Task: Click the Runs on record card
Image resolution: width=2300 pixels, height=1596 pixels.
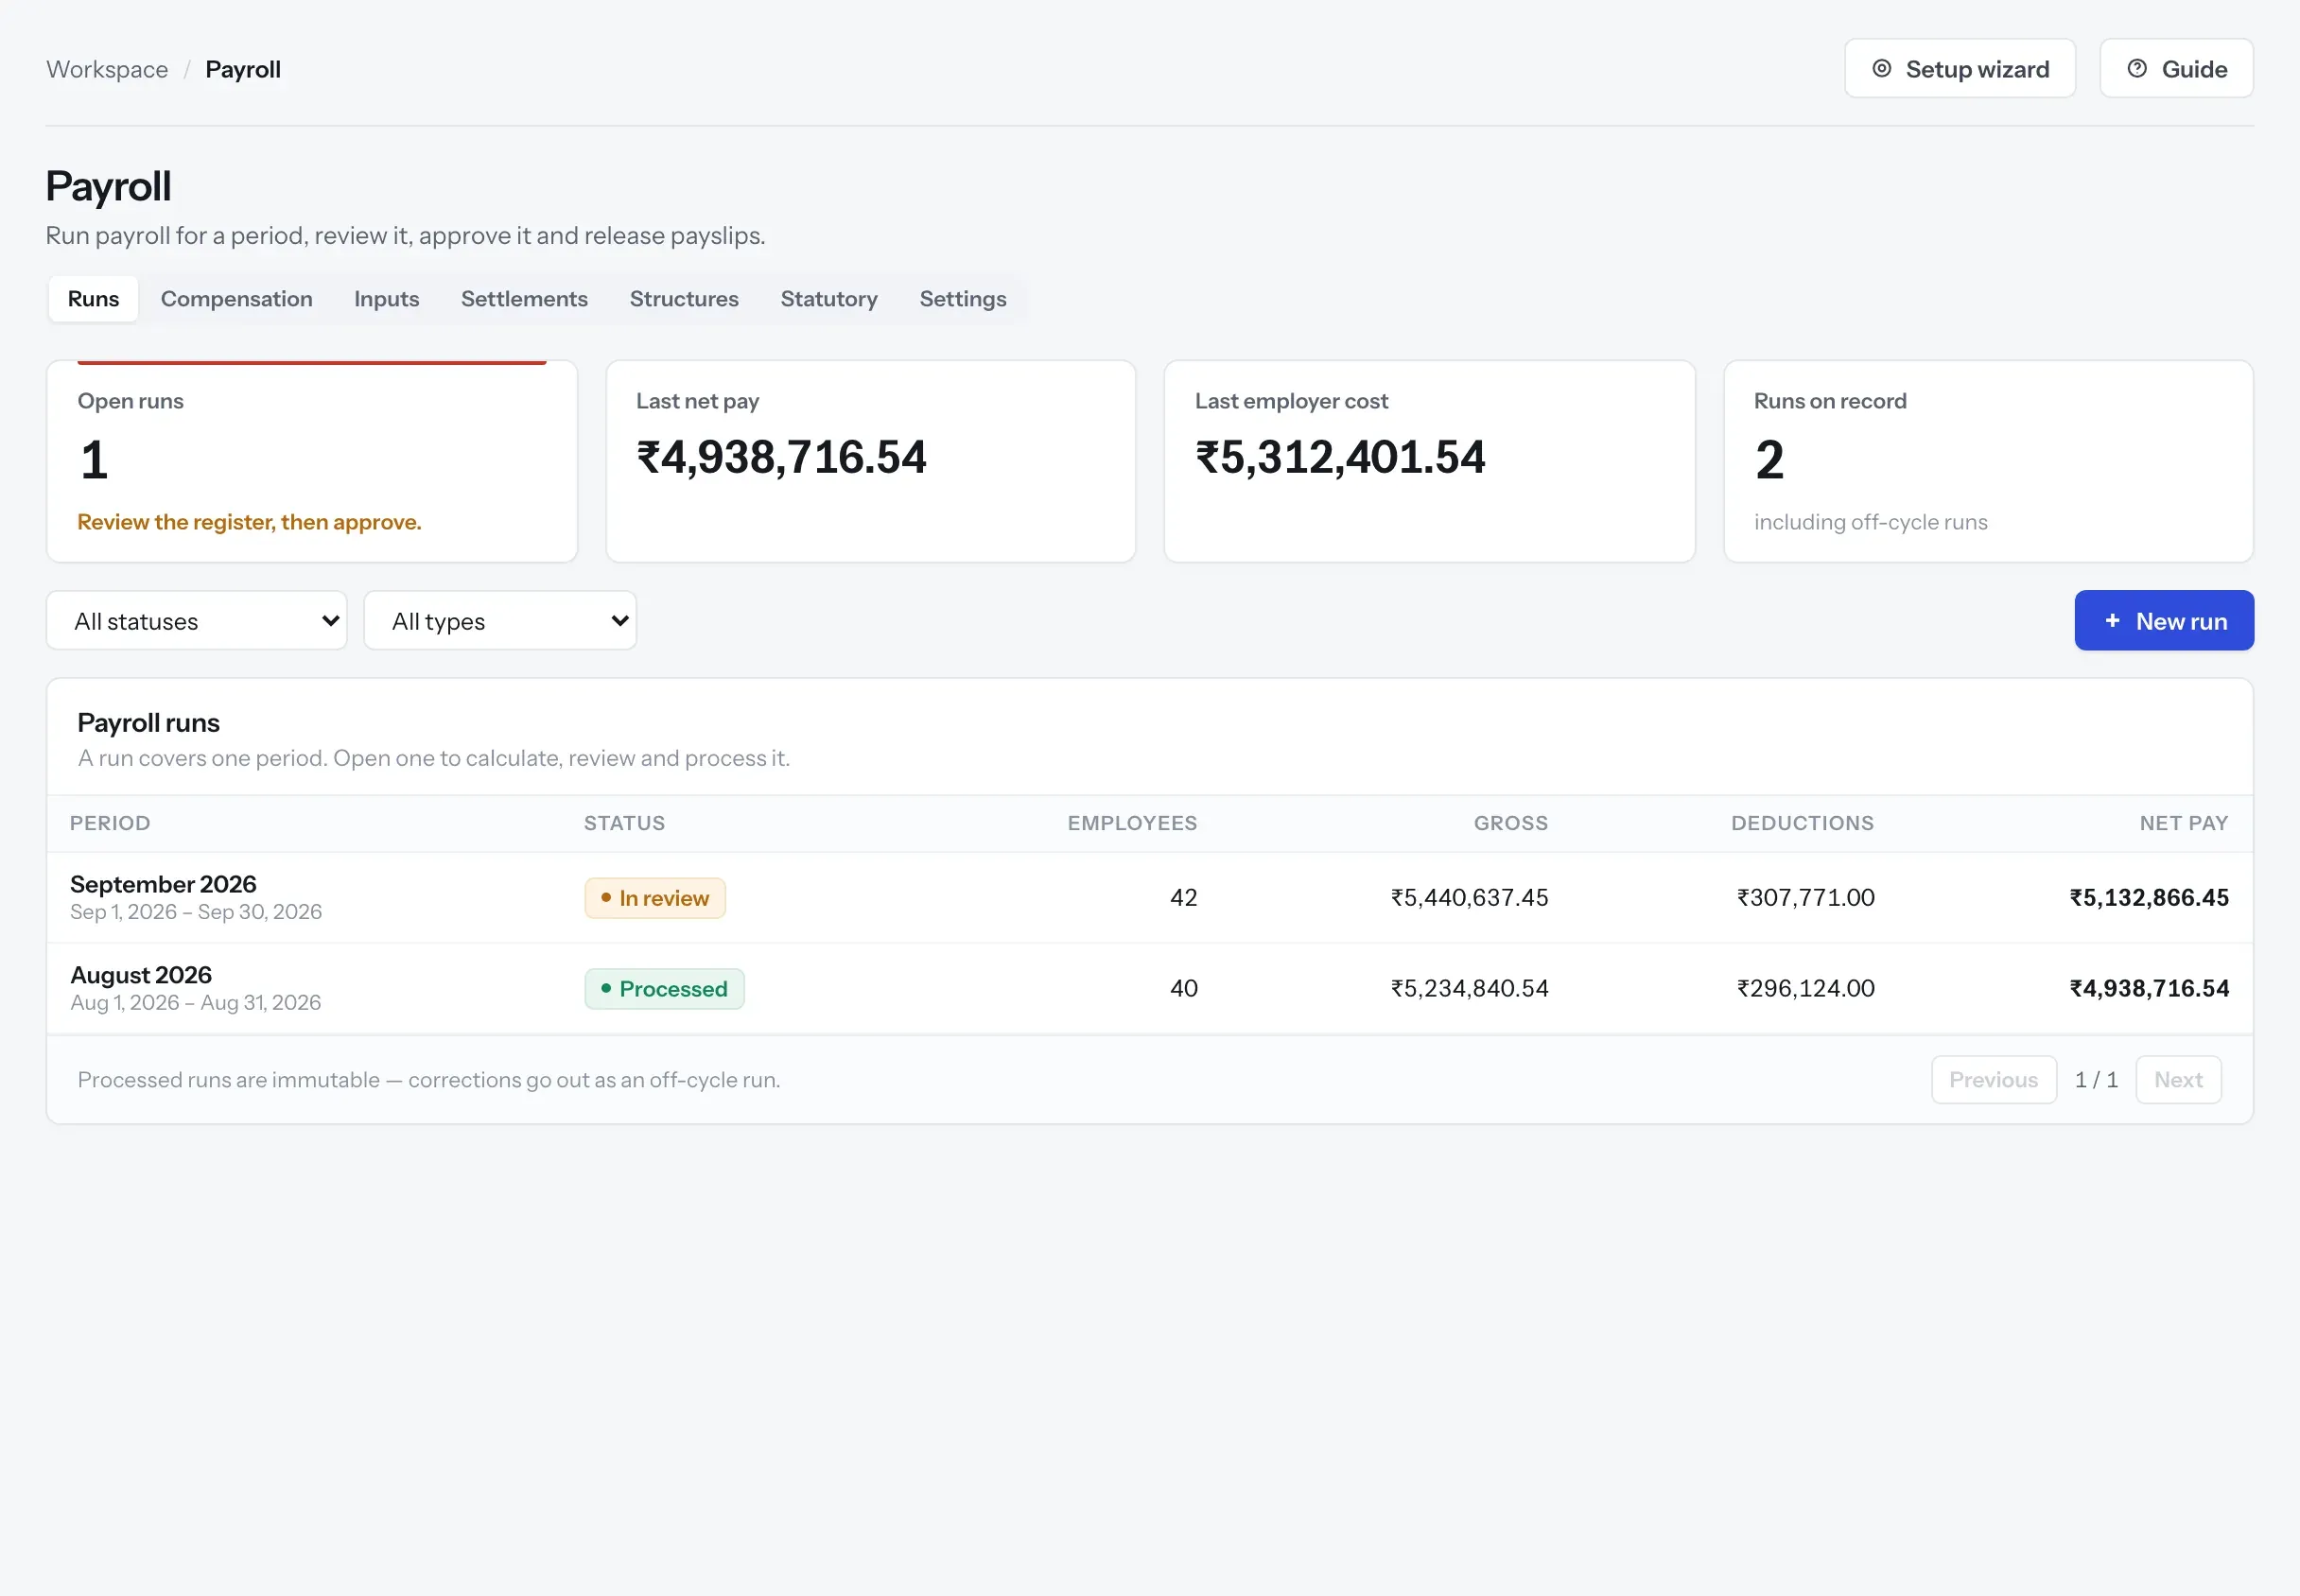Action: (1989, 462)
